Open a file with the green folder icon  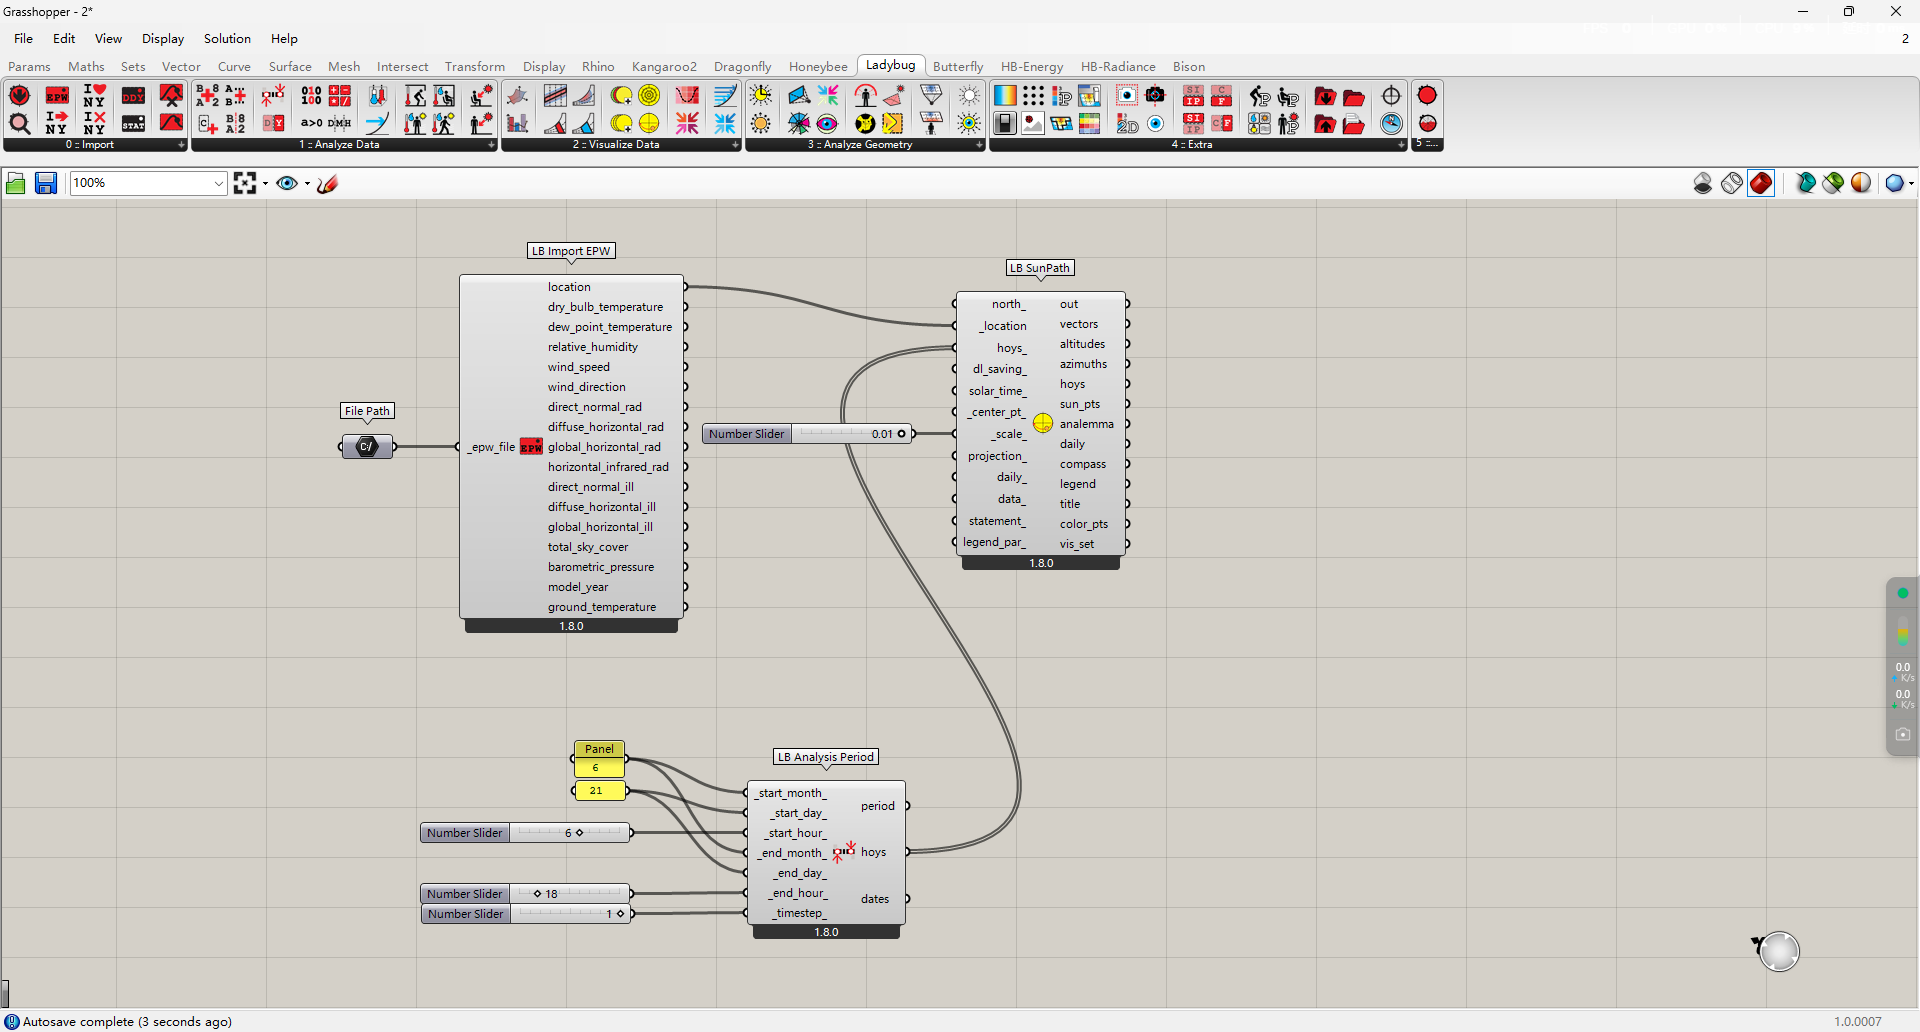tap(16, 183)
